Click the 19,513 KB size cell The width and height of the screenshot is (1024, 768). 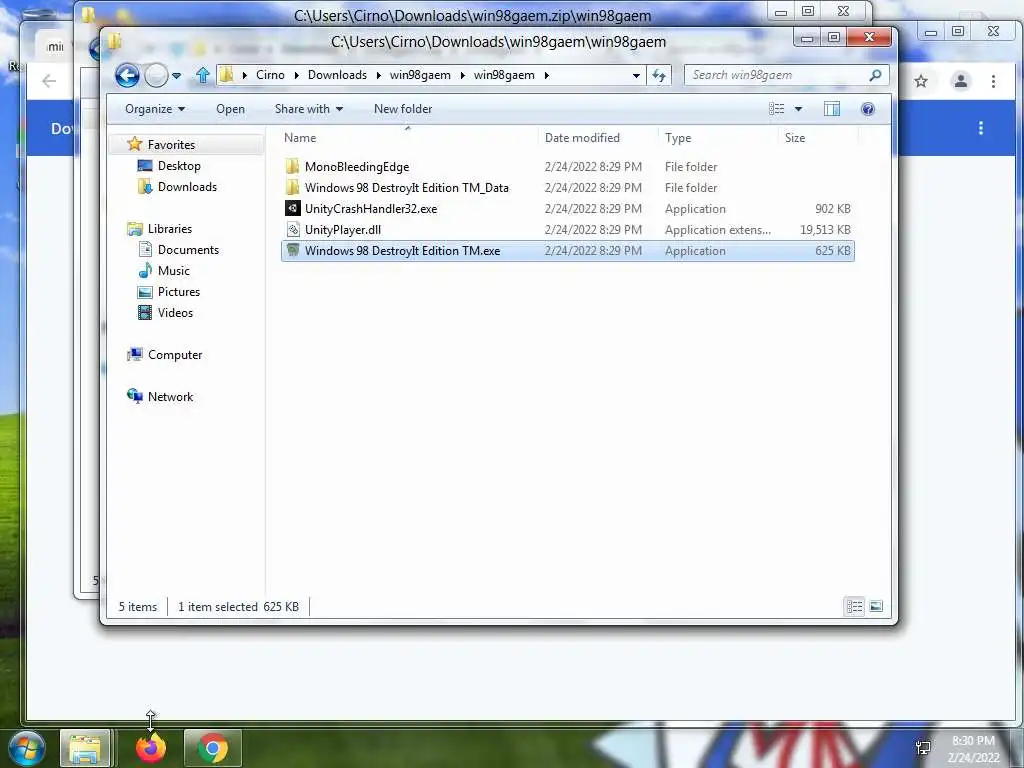click(x=825, y=229)
